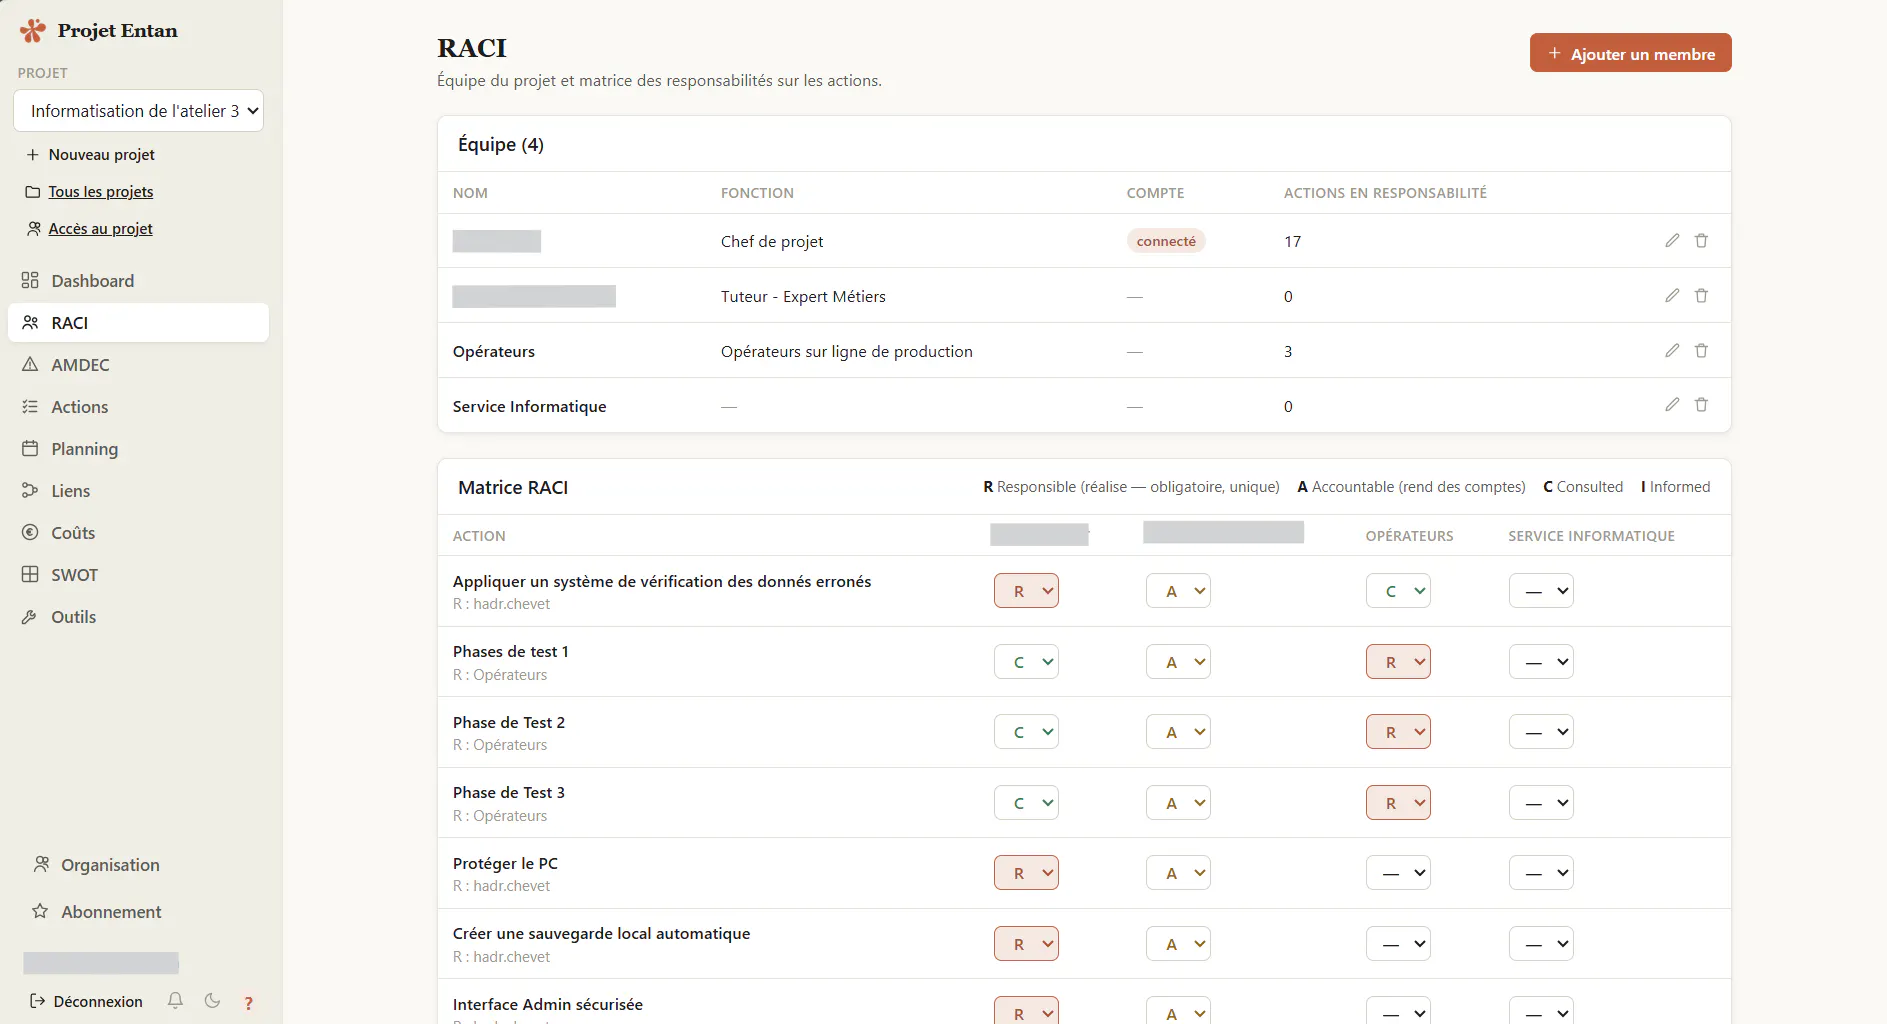Edit the Tuteur - Expert Métiers member
This screenshot has height=1024, width=1887.
pyautogui.click(x=1672, y=296)
